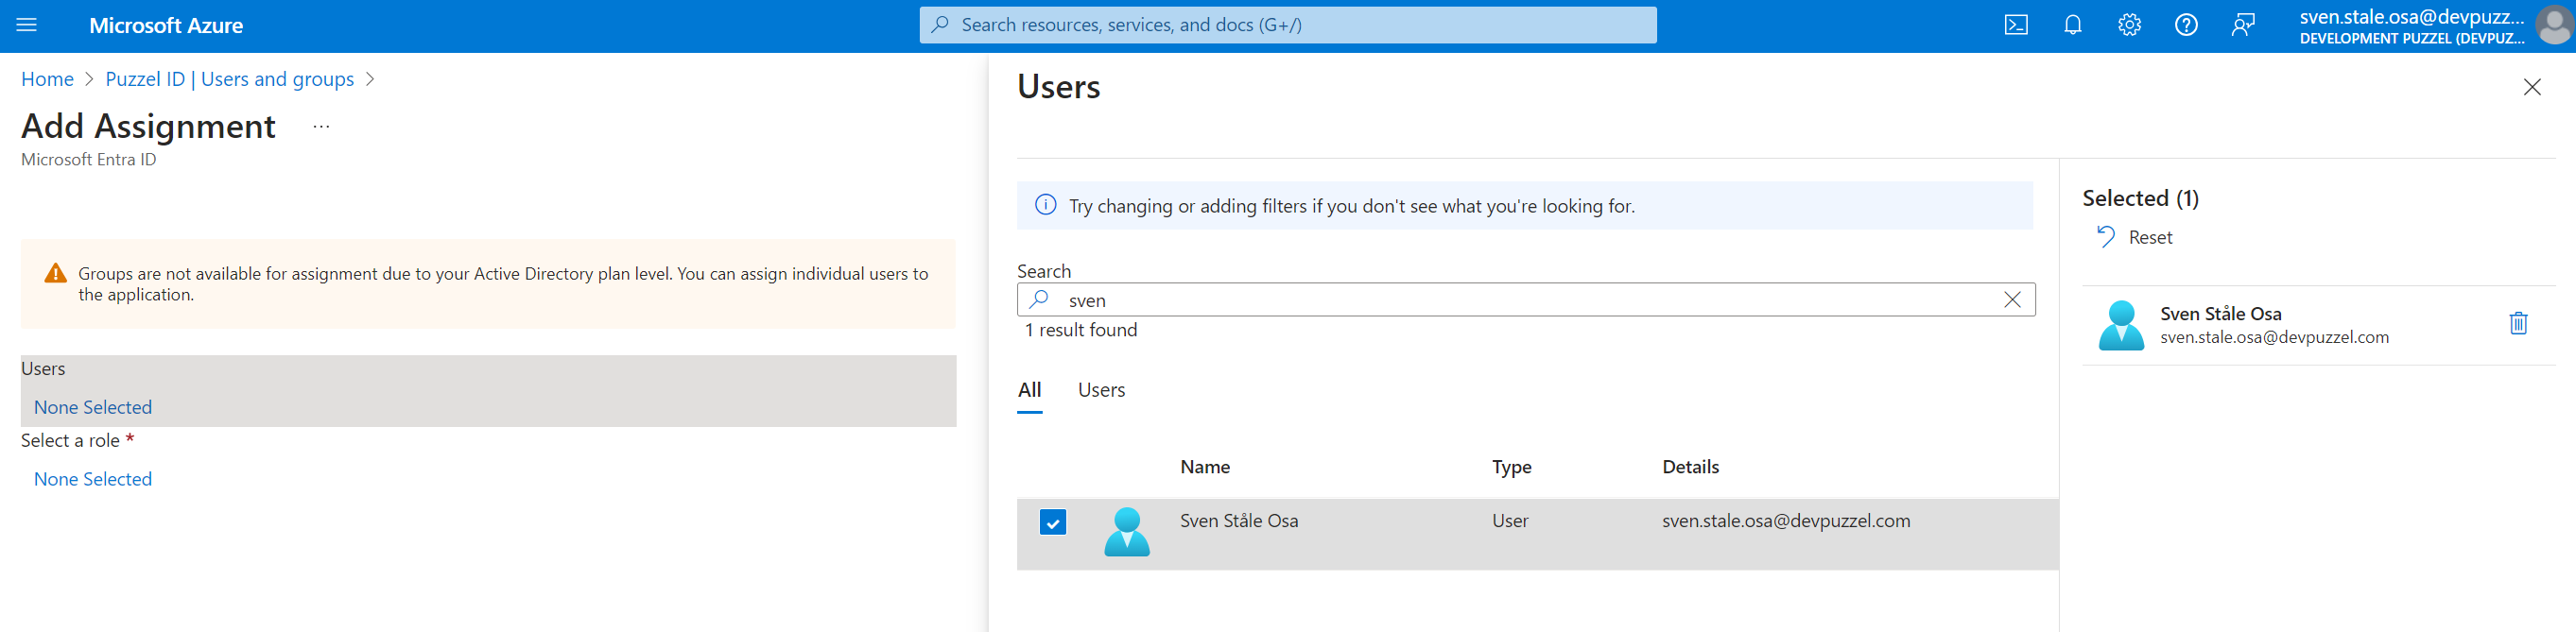
Task: Click None Selected under Select a role
Action: [93, 479]
